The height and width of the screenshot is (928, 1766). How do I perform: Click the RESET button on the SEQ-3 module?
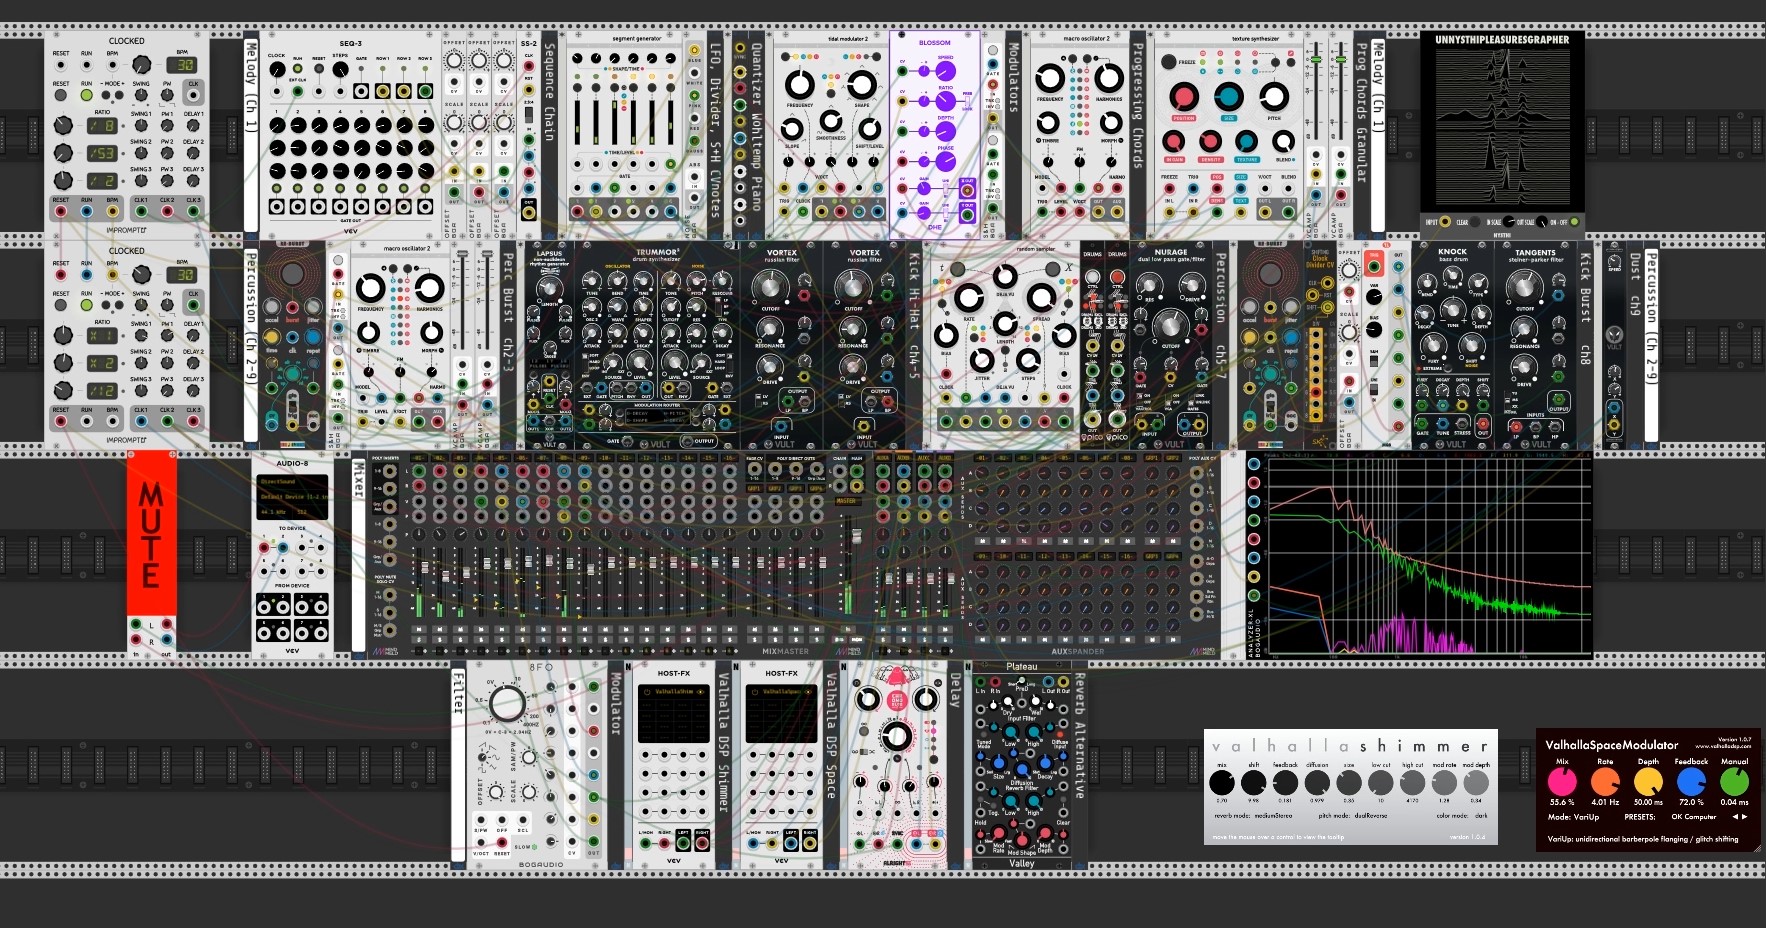tap(319, 68)
